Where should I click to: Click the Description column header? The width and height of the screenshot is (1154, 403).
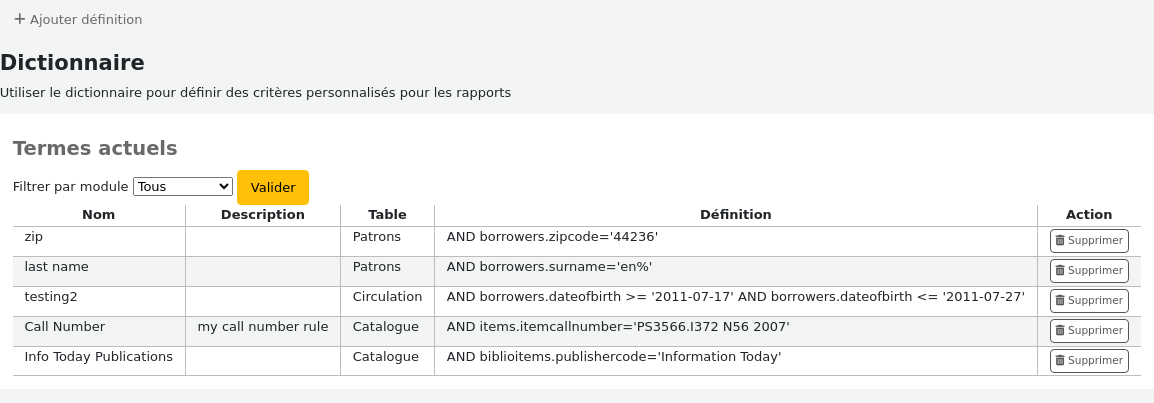click(263, 215)
